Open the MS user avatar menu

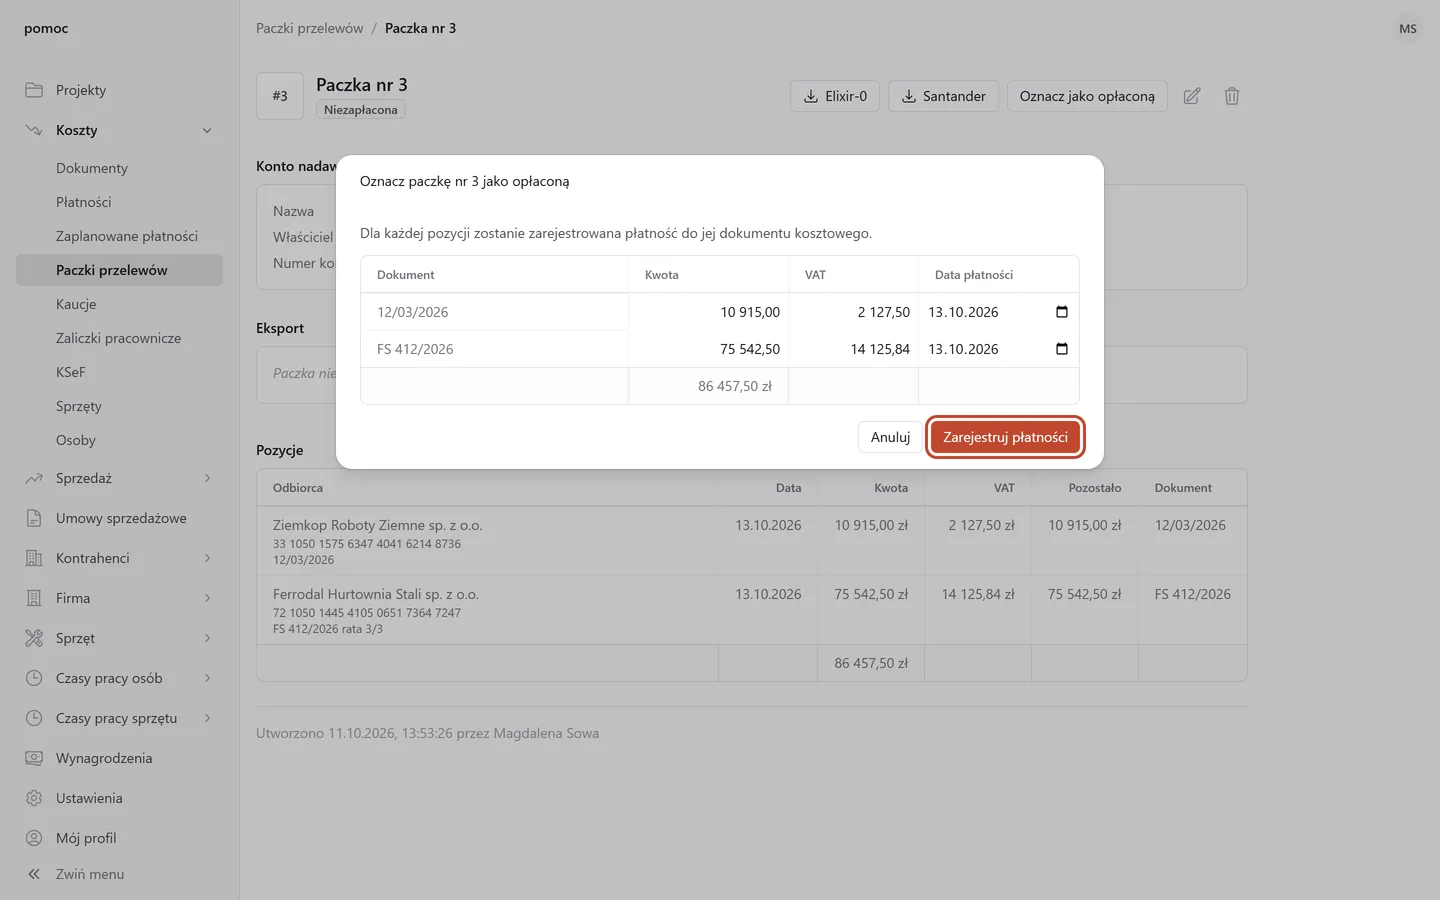(1408, 28)
